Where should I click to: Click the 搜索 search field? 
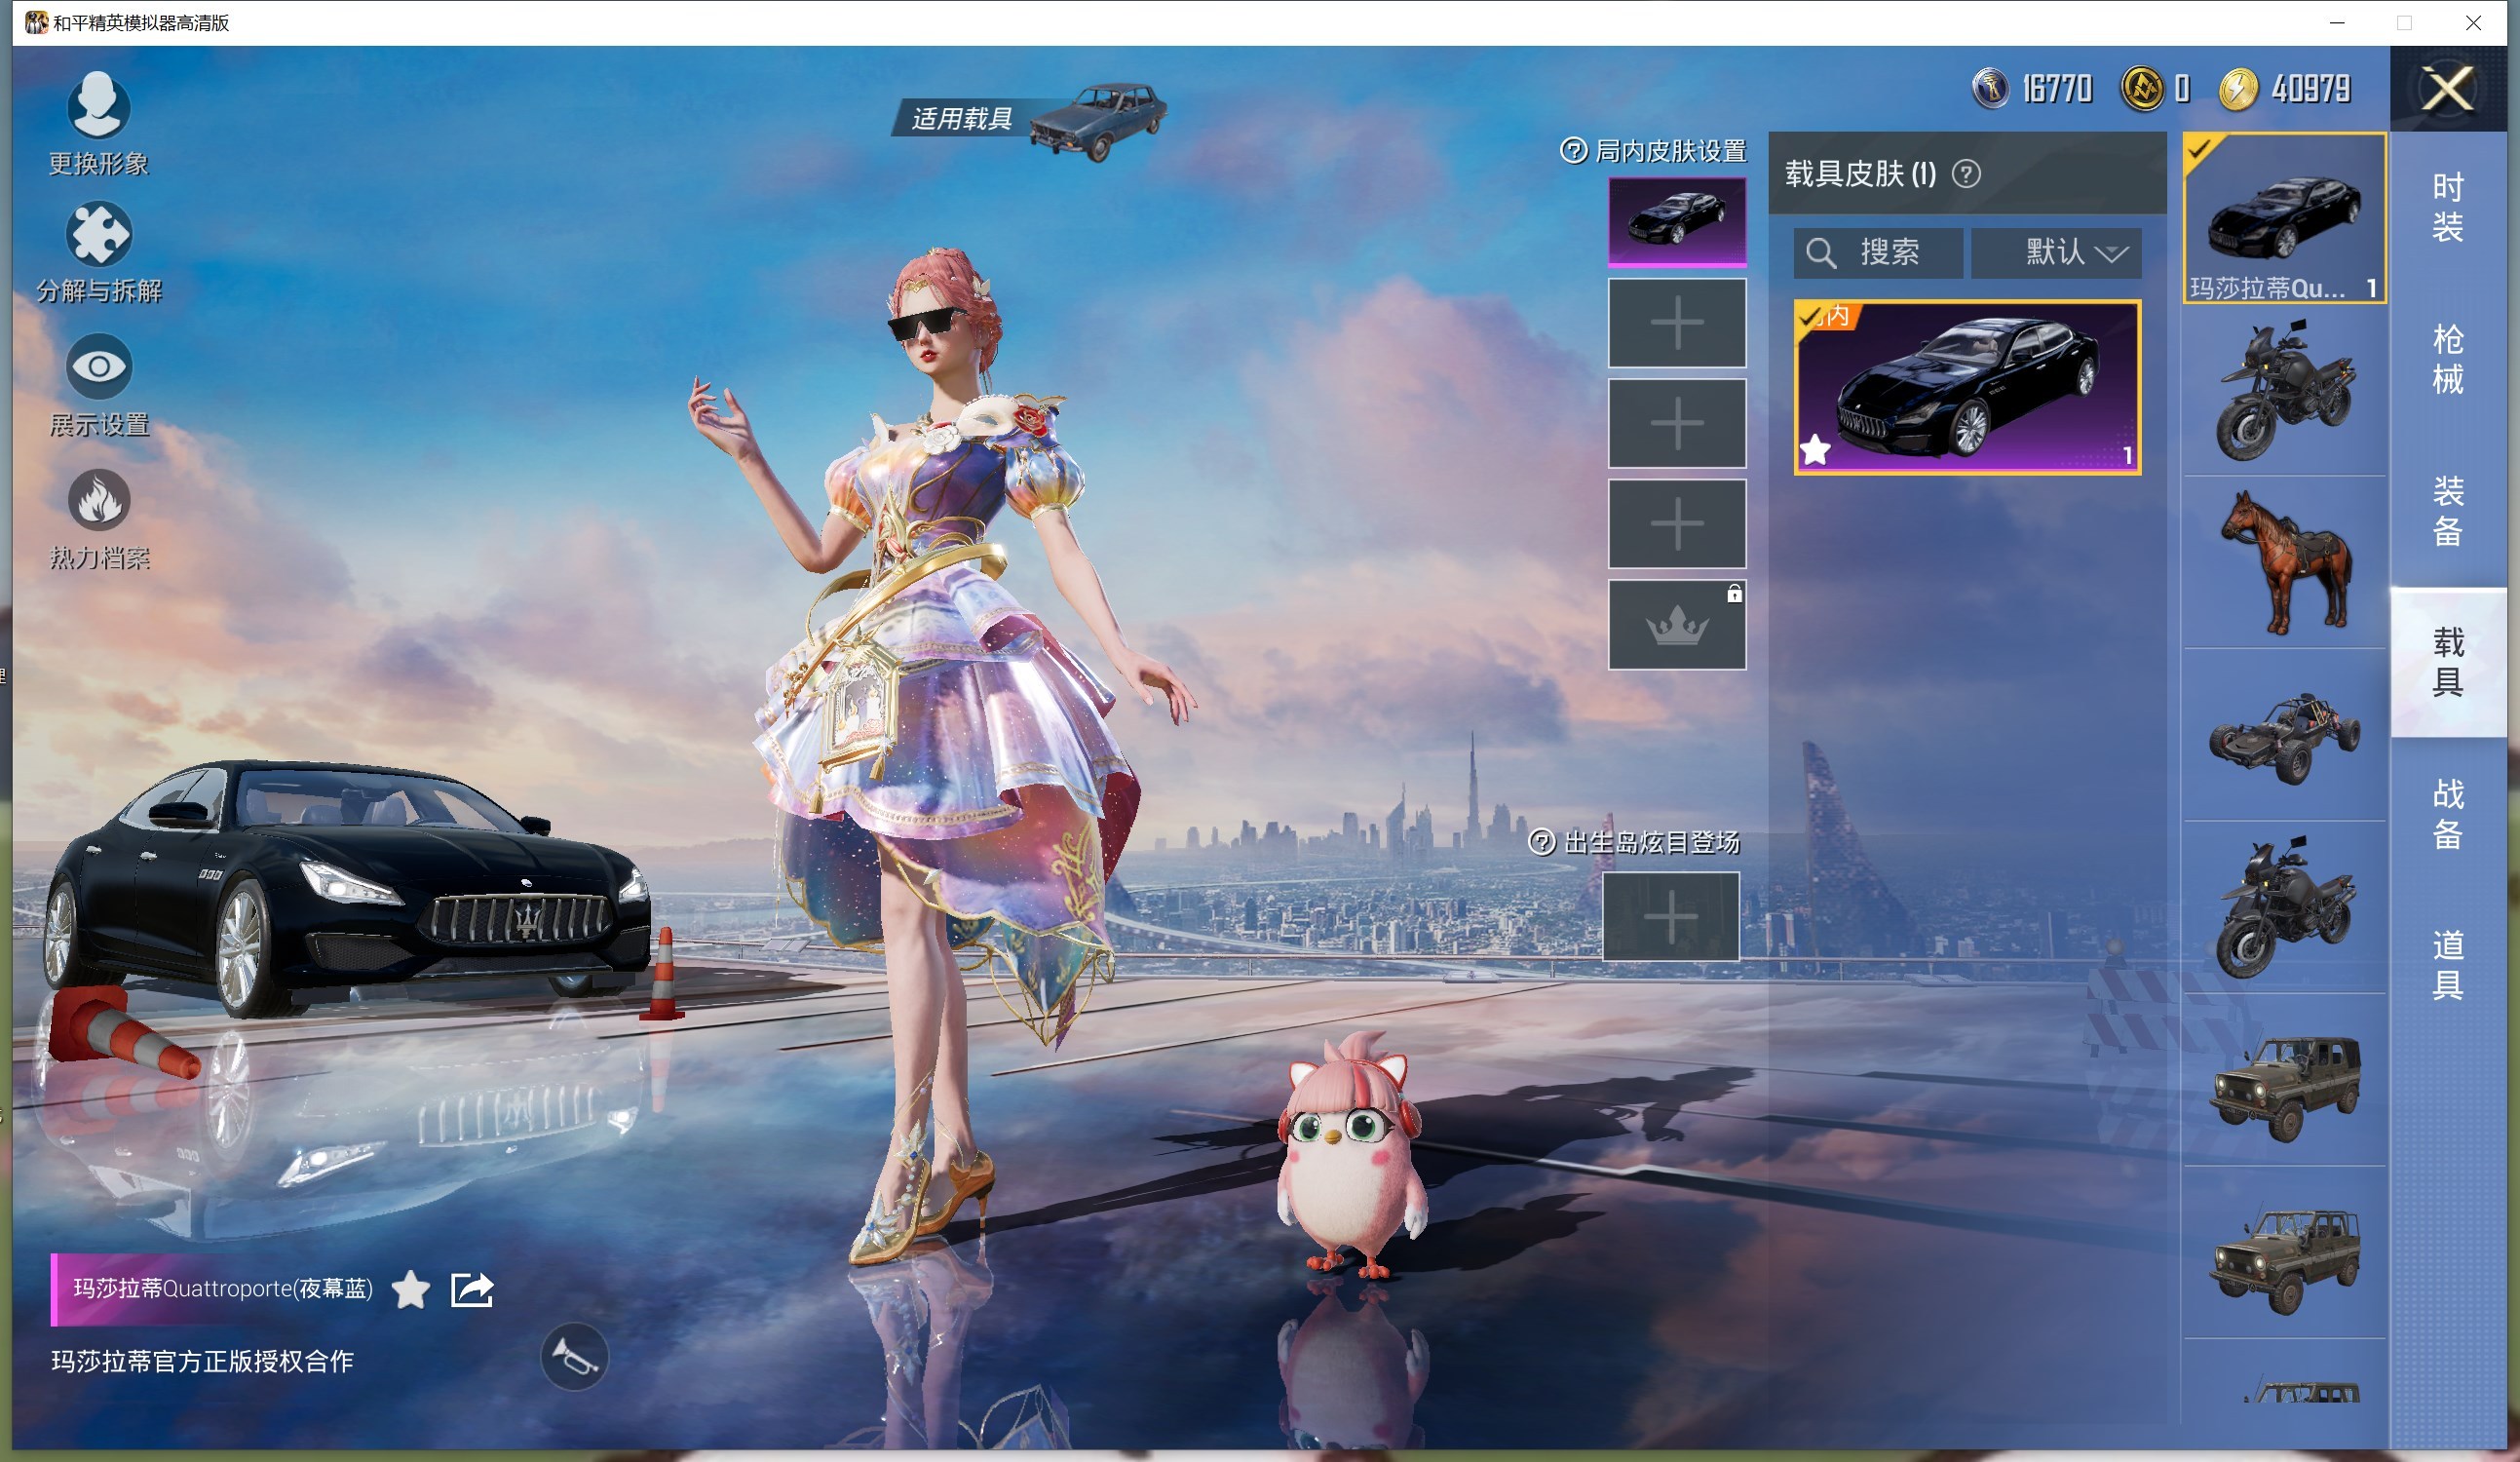1878,252
